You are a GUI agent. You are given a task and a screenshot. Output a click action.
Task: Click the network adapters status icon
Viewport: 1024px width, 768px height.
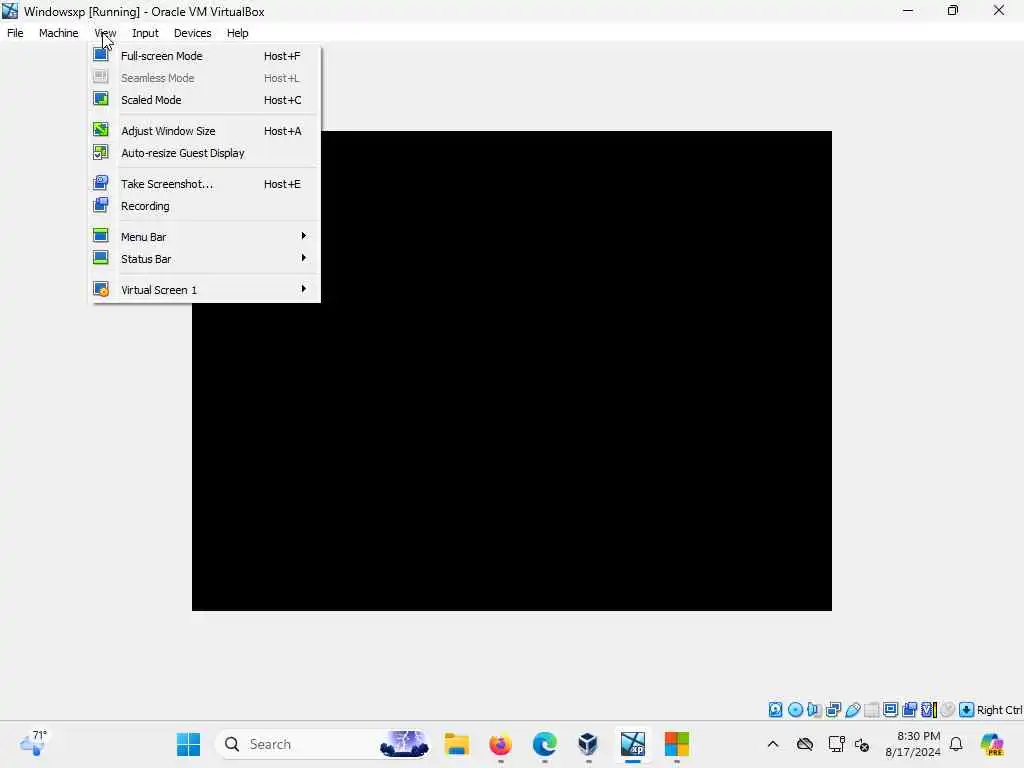[x=833, y=710]
